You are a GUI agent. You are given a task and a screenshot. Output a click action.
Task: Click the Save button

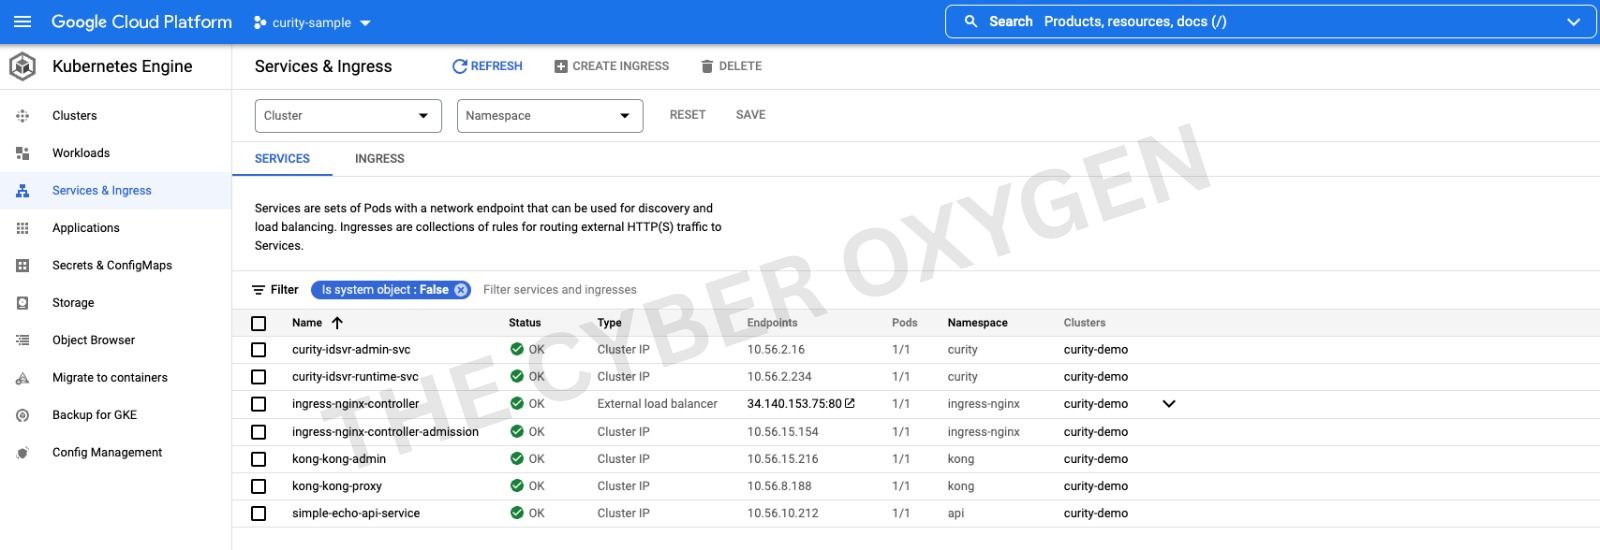pos(750,115)
